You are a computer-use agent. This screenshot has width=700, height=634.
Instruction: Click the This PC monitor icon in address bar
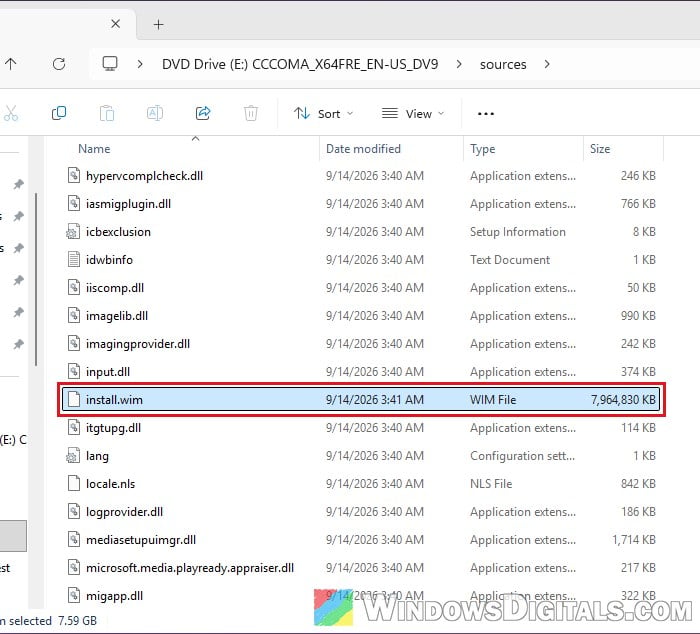pyautogui.click(x=110, y=64)
